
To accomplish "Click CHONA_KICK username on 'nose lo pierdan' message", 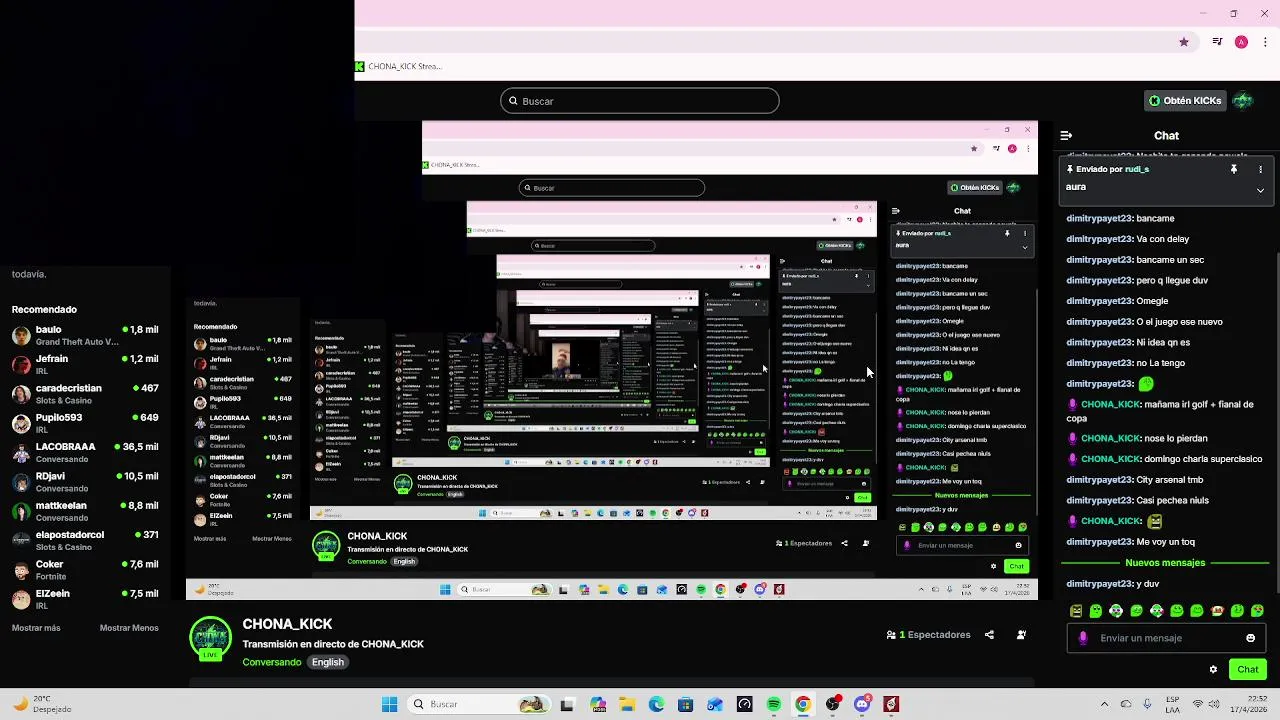I will coord(1110,438).
